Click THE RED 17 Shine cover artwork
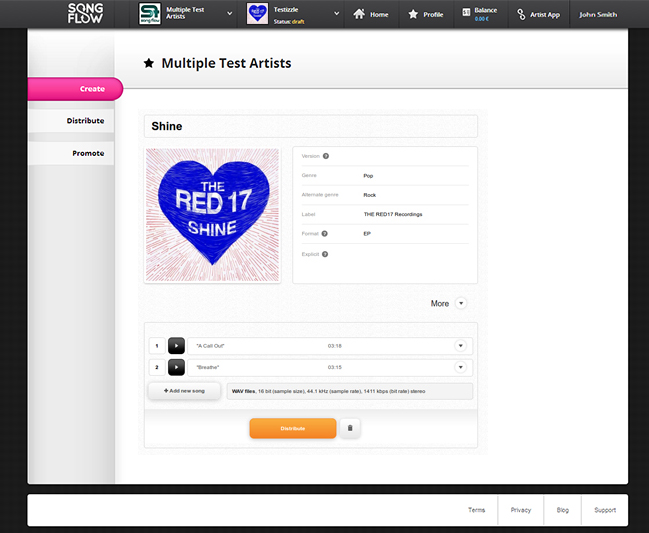Viewport: 649px width, 533px height. pyautogui.click(x=212, y=215)
